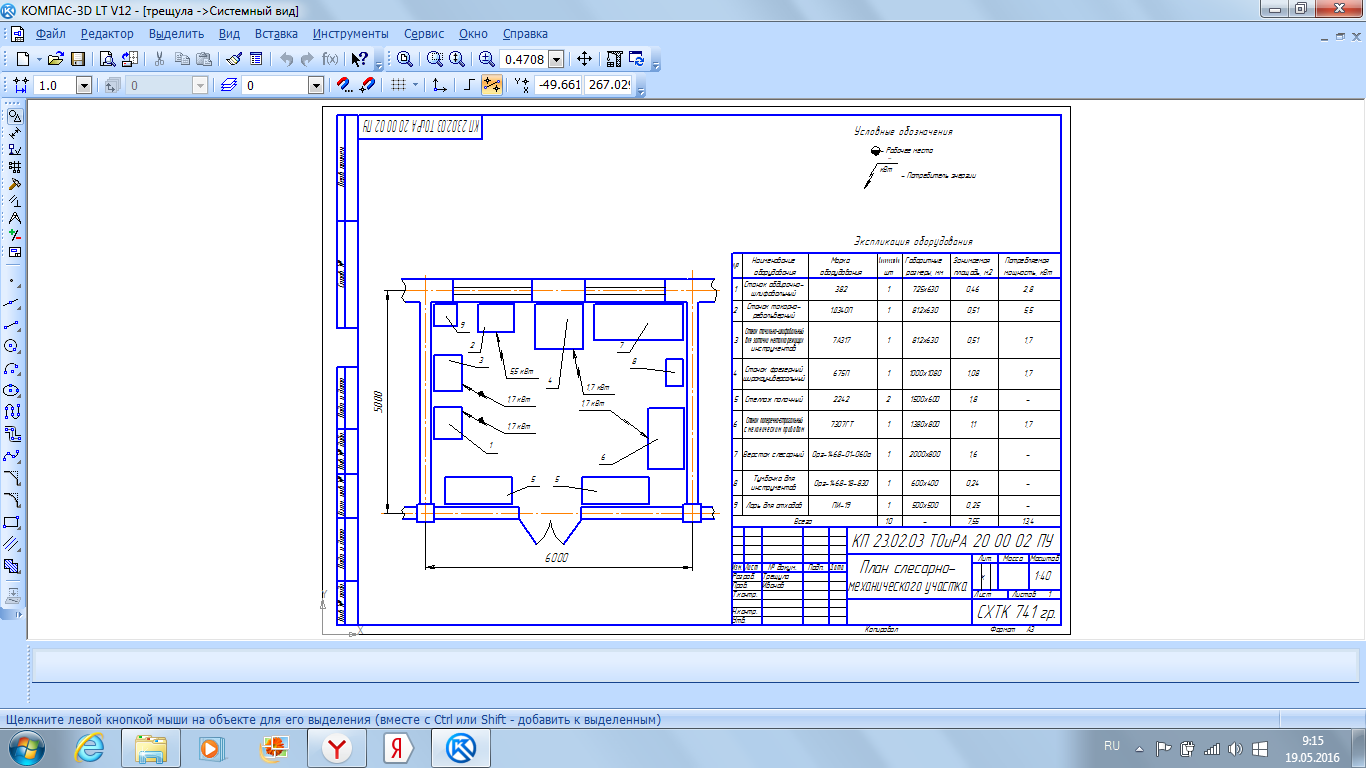
Task: Open the snap settings magnet icon
Action: point(345,86)
